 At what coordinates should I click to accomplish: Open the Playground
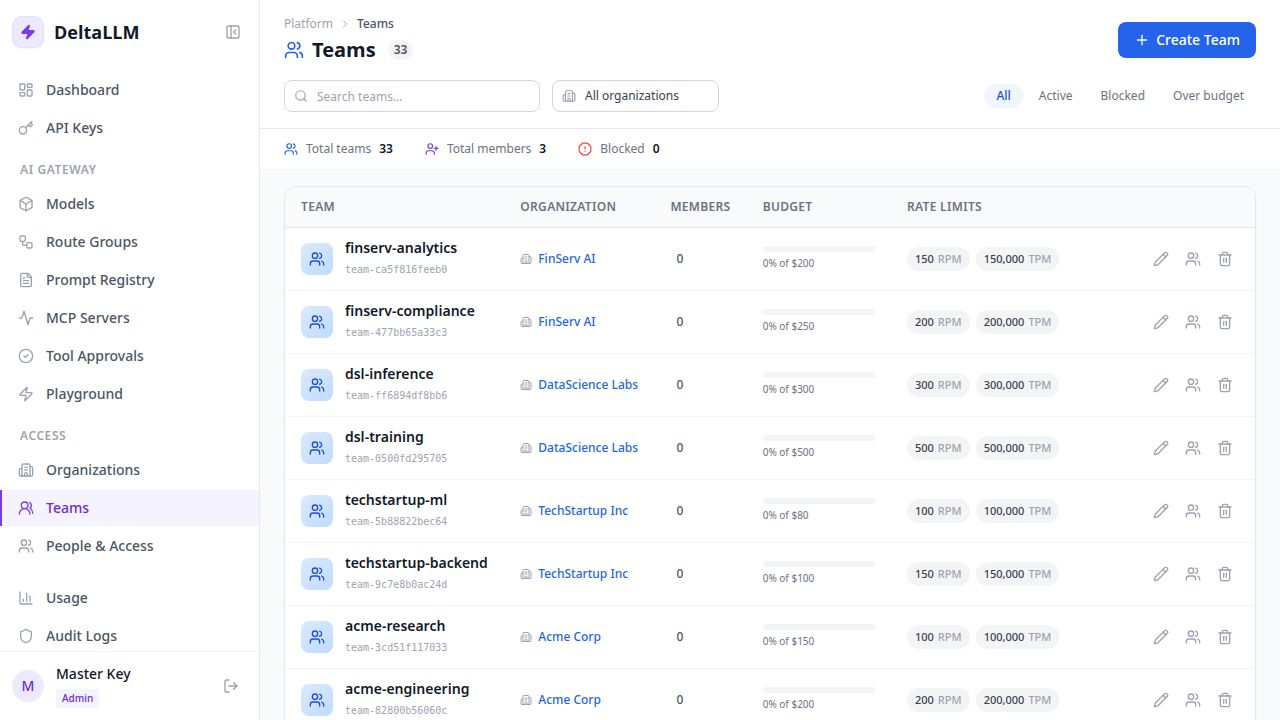(x=130, y=394)
